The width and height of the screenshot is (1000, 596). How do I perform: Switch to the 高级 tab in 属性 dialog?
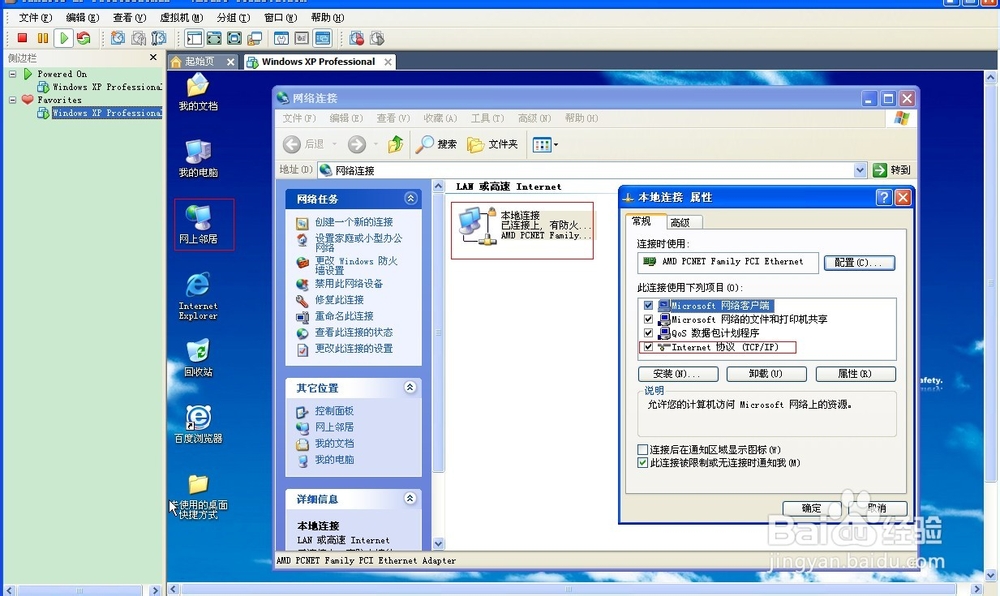(680, 222)
